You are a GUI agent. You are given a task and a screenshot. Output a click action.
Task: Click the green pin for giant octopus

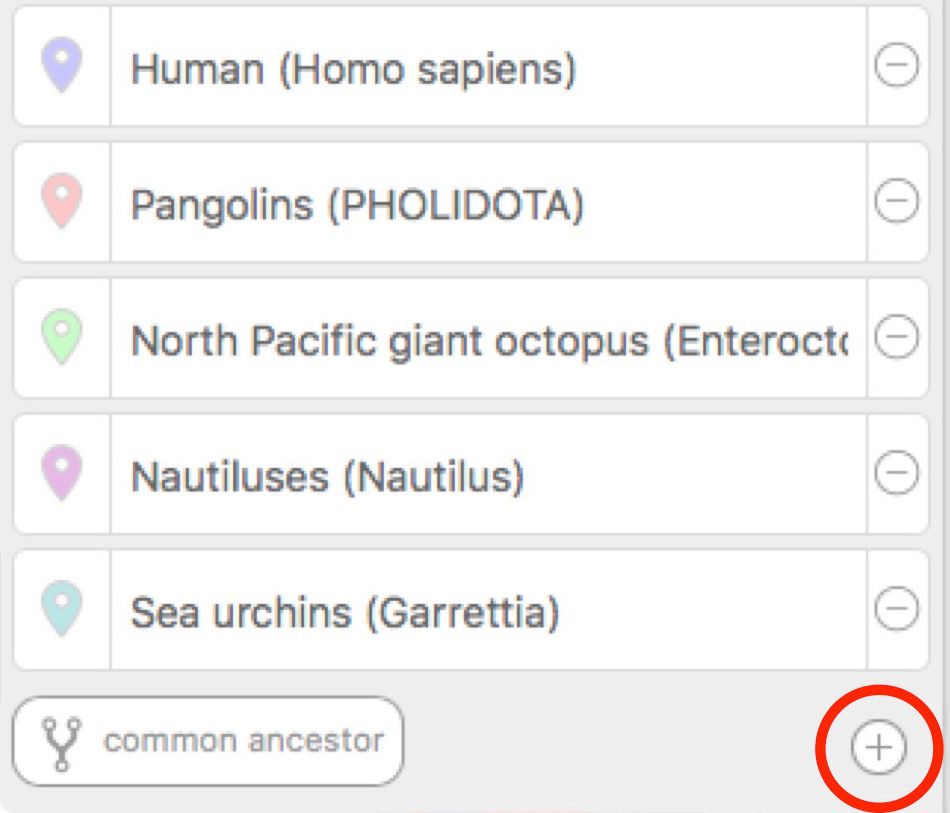point(62,337)
